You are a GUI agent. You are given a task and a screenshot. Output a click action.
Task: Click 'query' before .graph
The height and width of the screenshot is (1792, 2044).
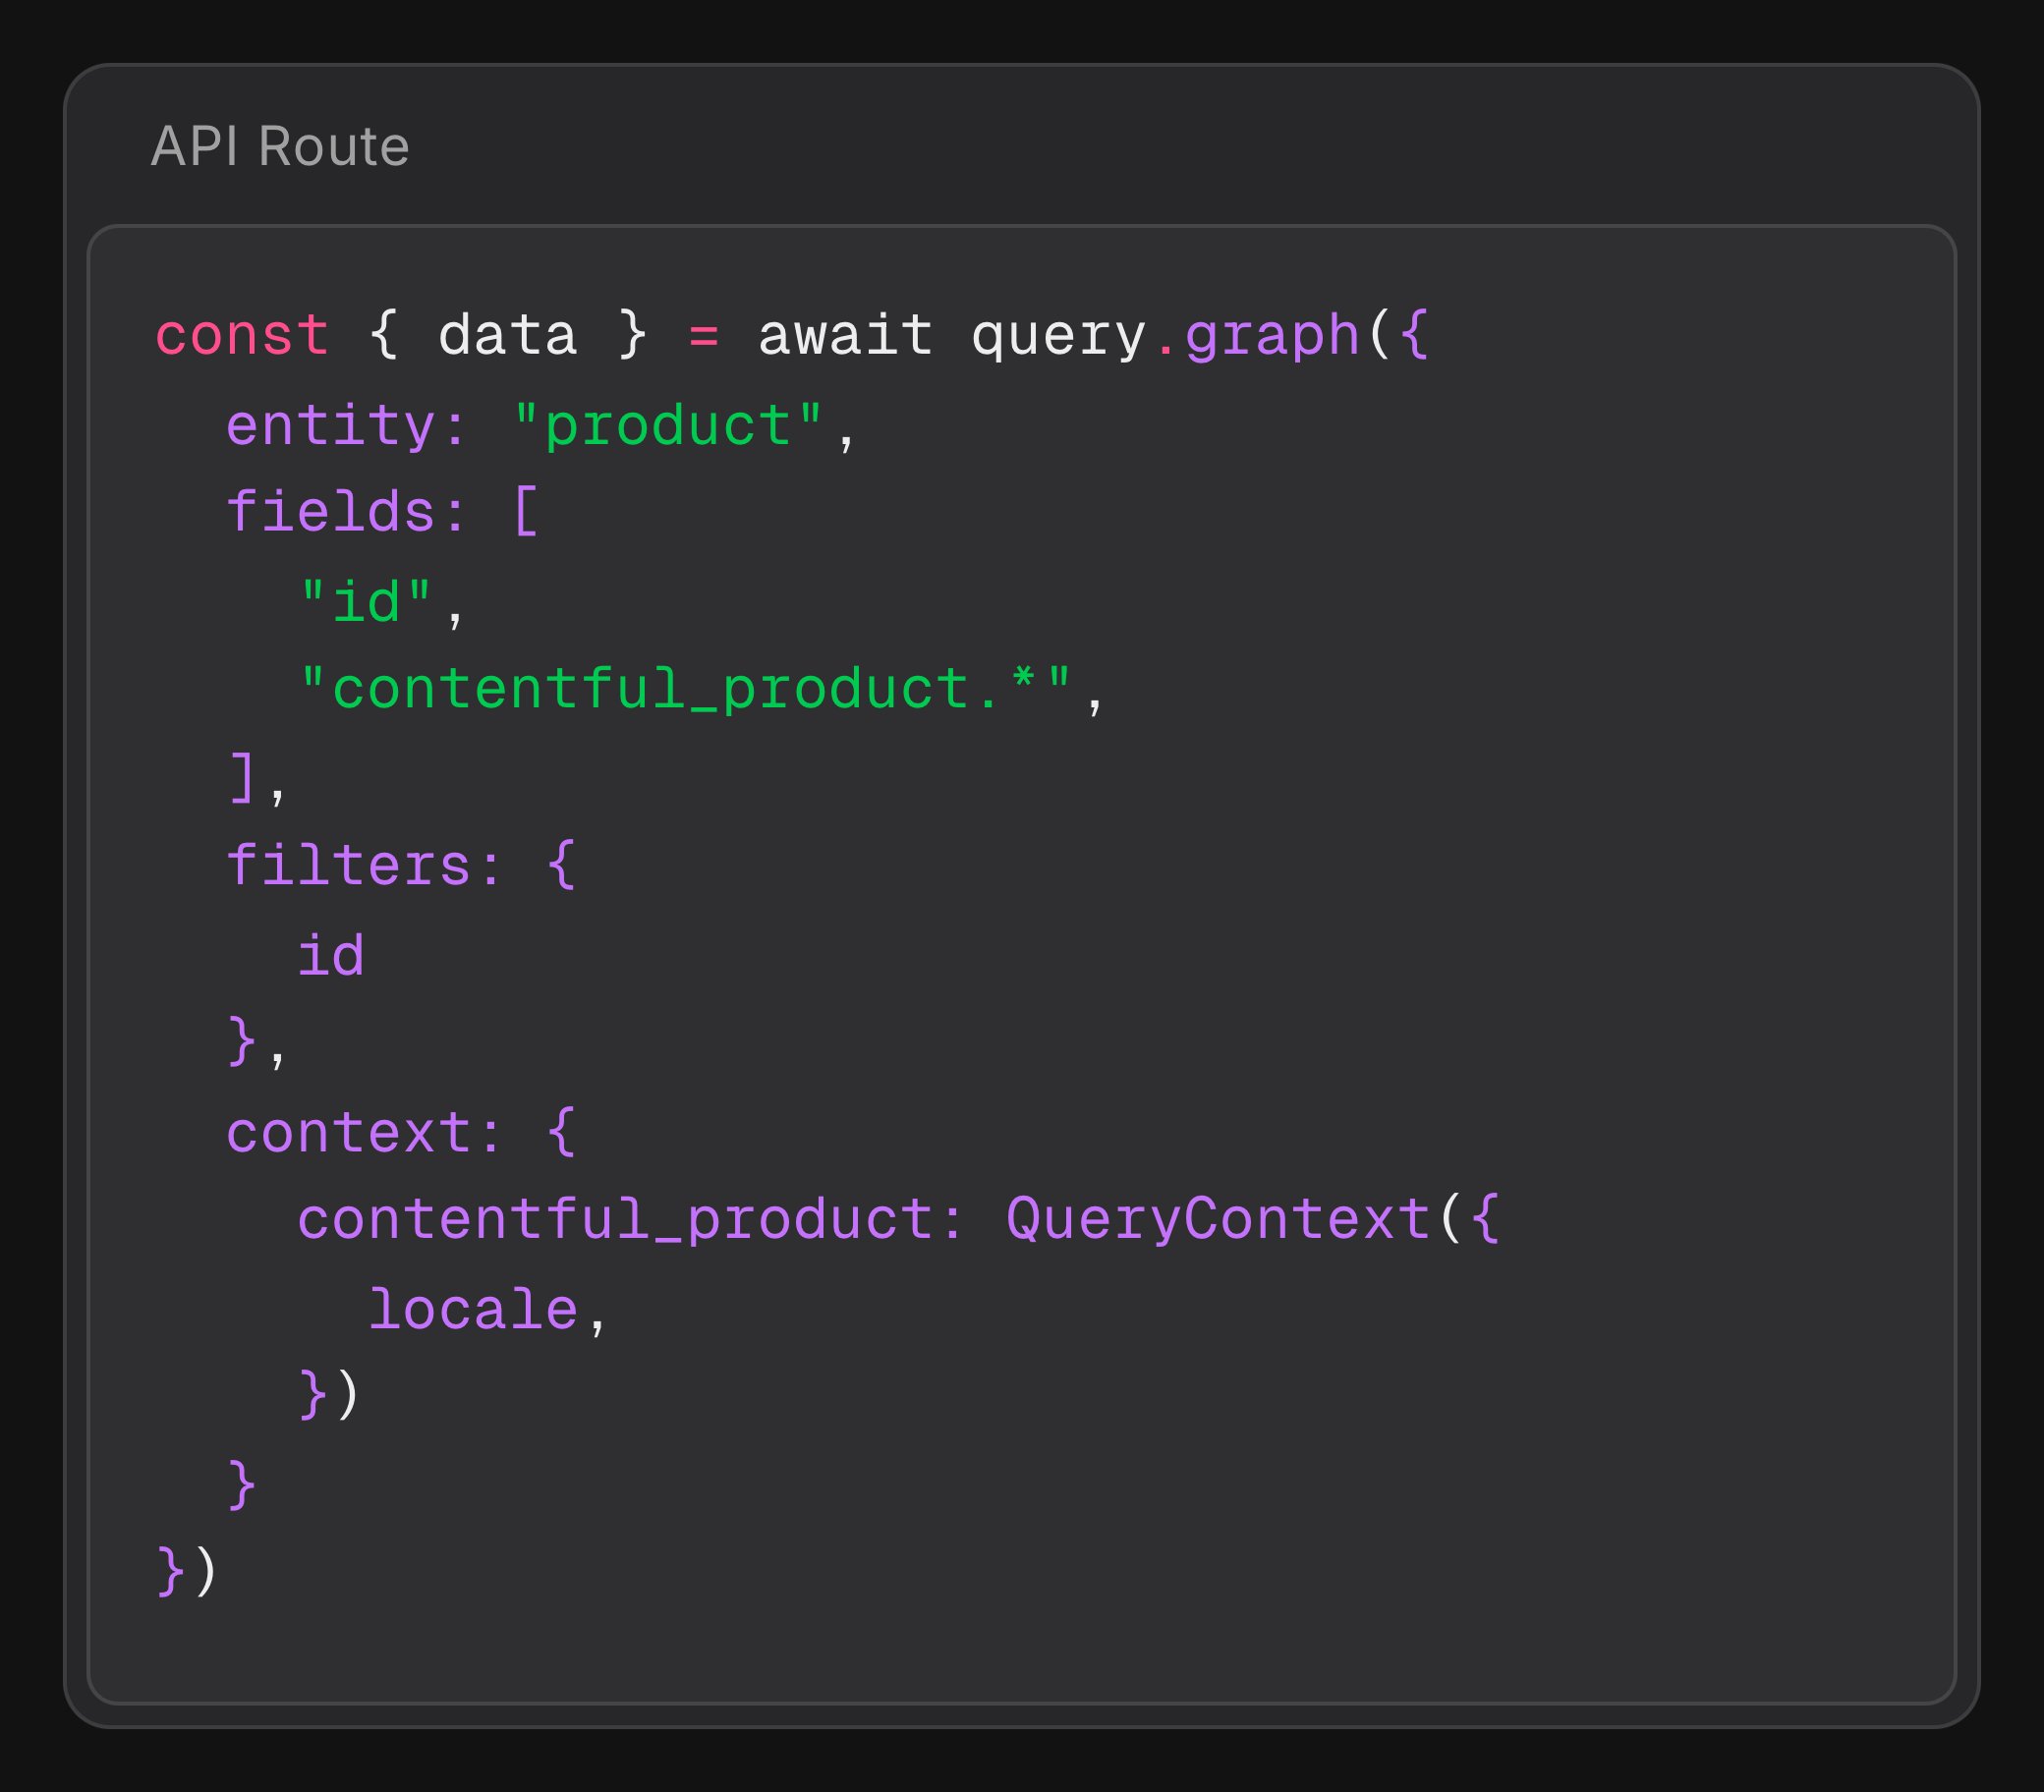1058,337
